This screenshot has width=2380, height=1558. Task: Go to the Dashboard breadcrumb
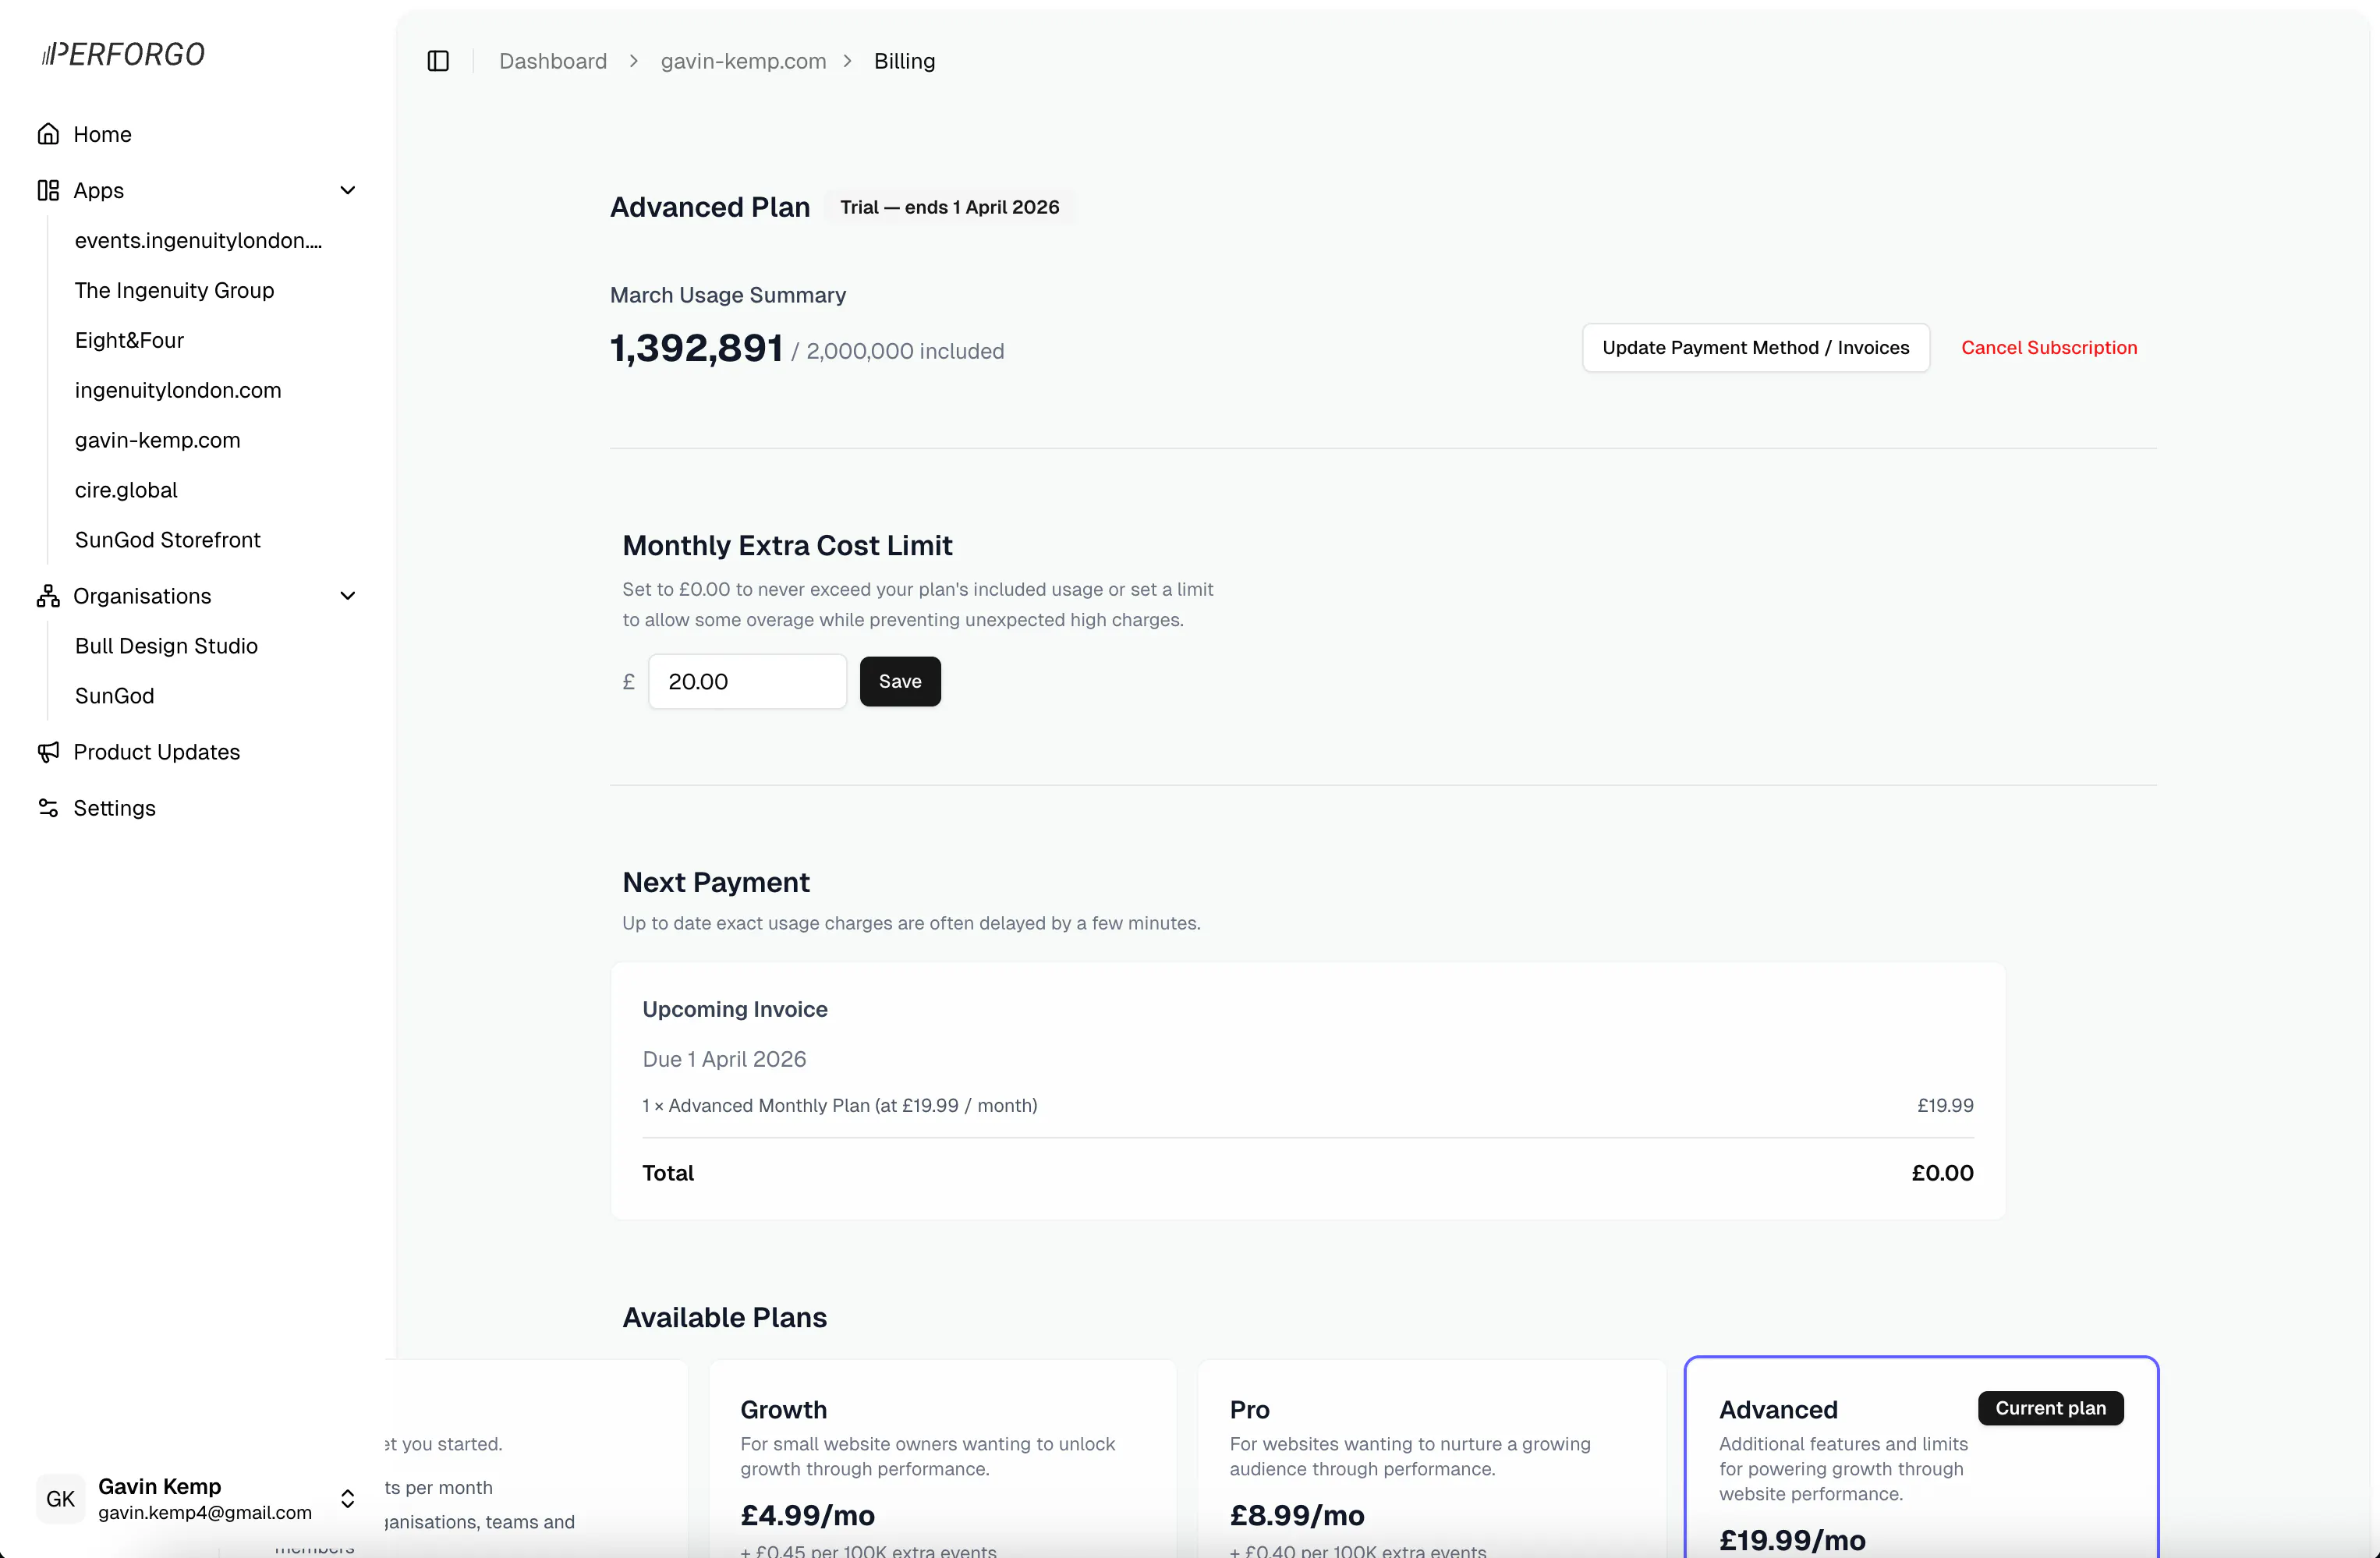553,61
